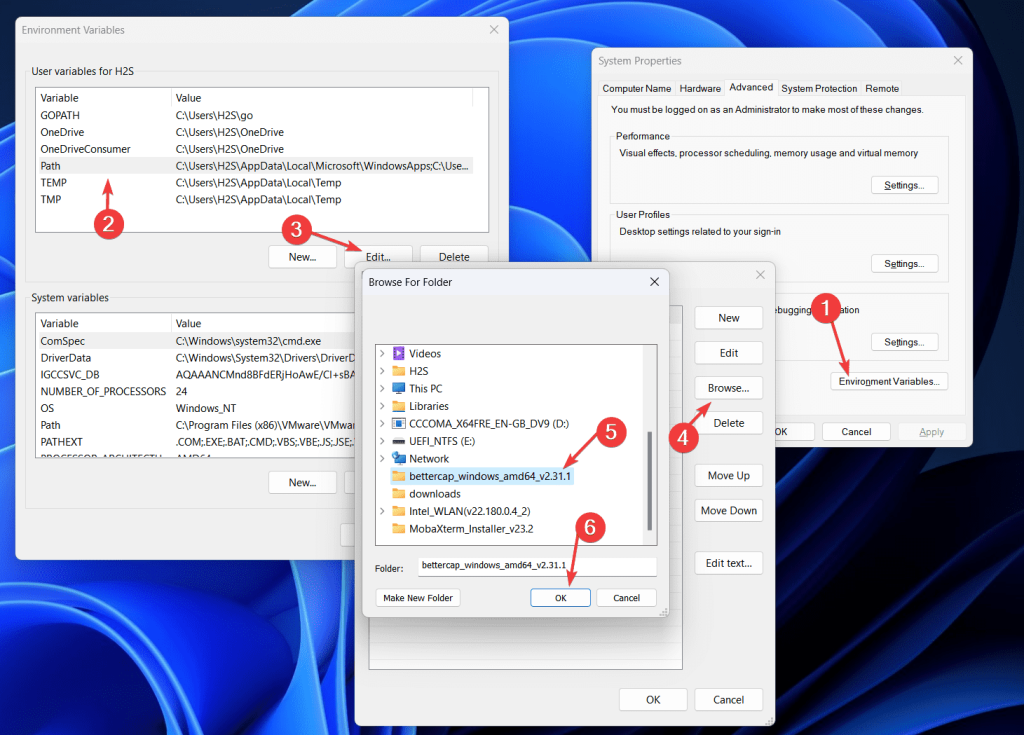
Task: Switch to the Computer Name tab
Action: pyautogui.click(x=636, y=88)
